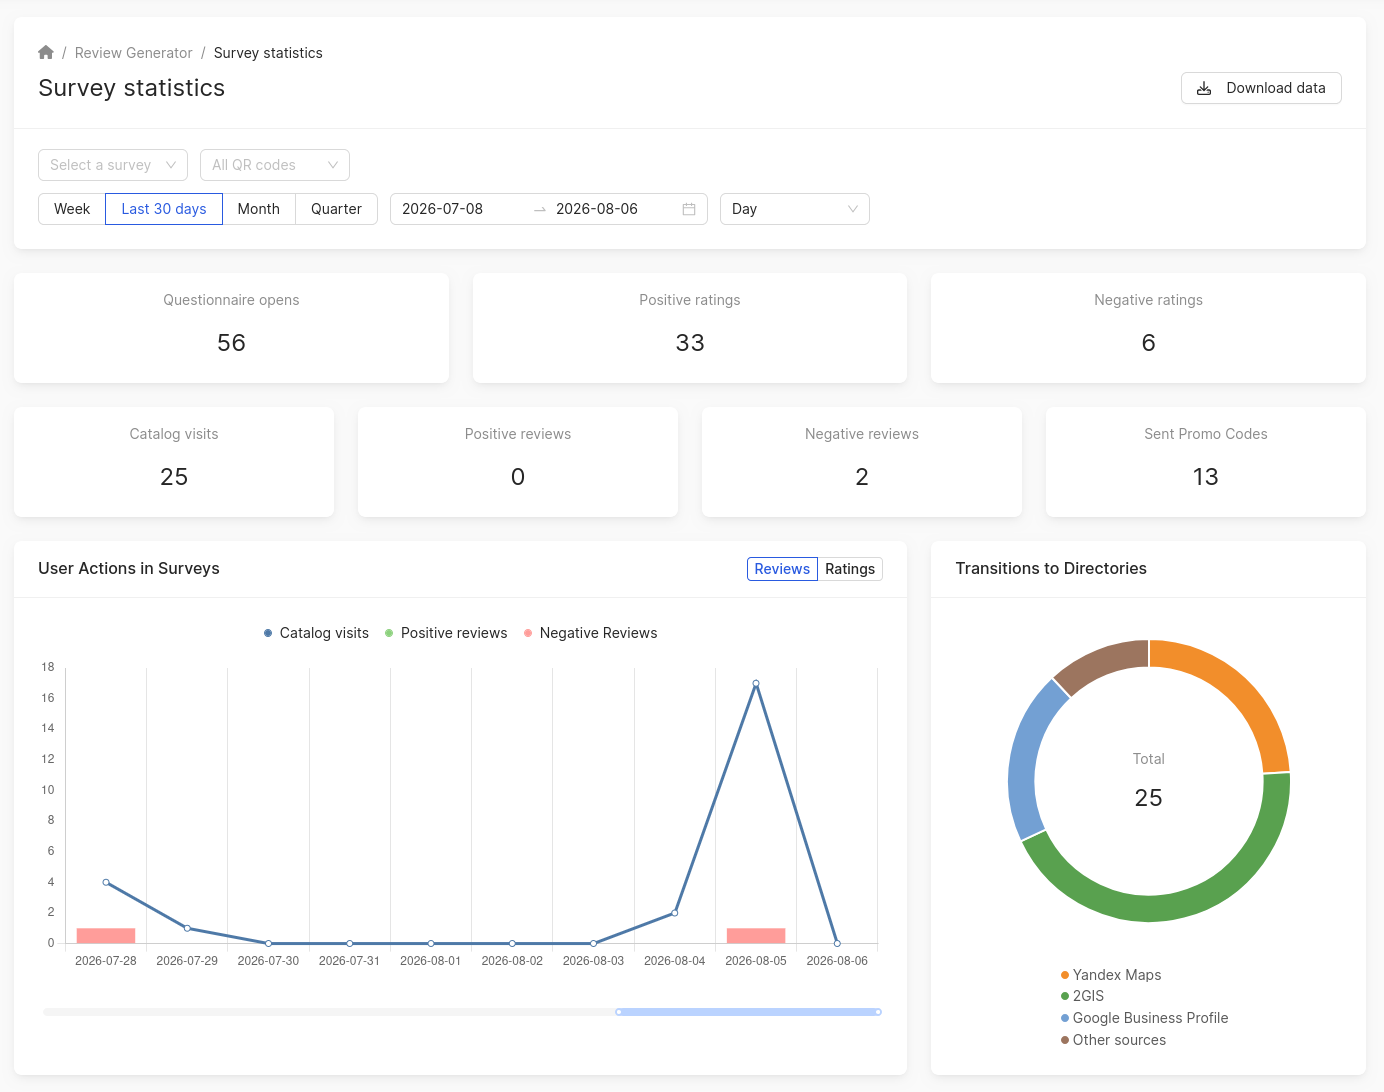Expand the All QR codes dropdown

click(275, 165)
